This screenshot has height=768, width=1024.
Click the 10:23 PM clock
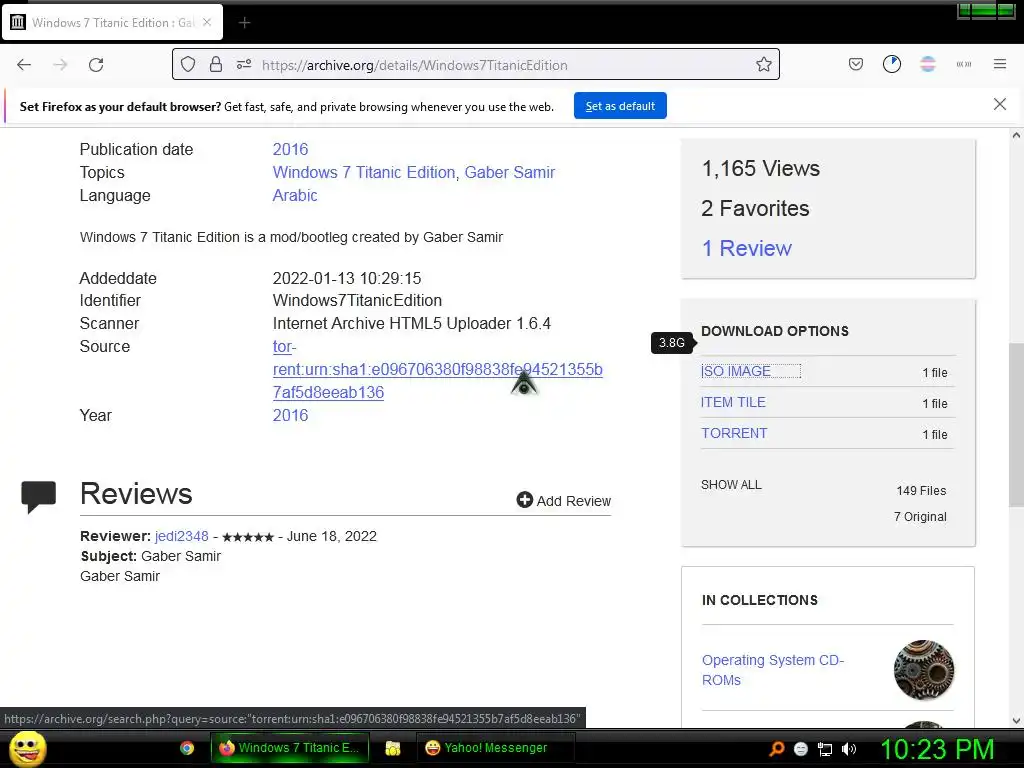point(937,749)
